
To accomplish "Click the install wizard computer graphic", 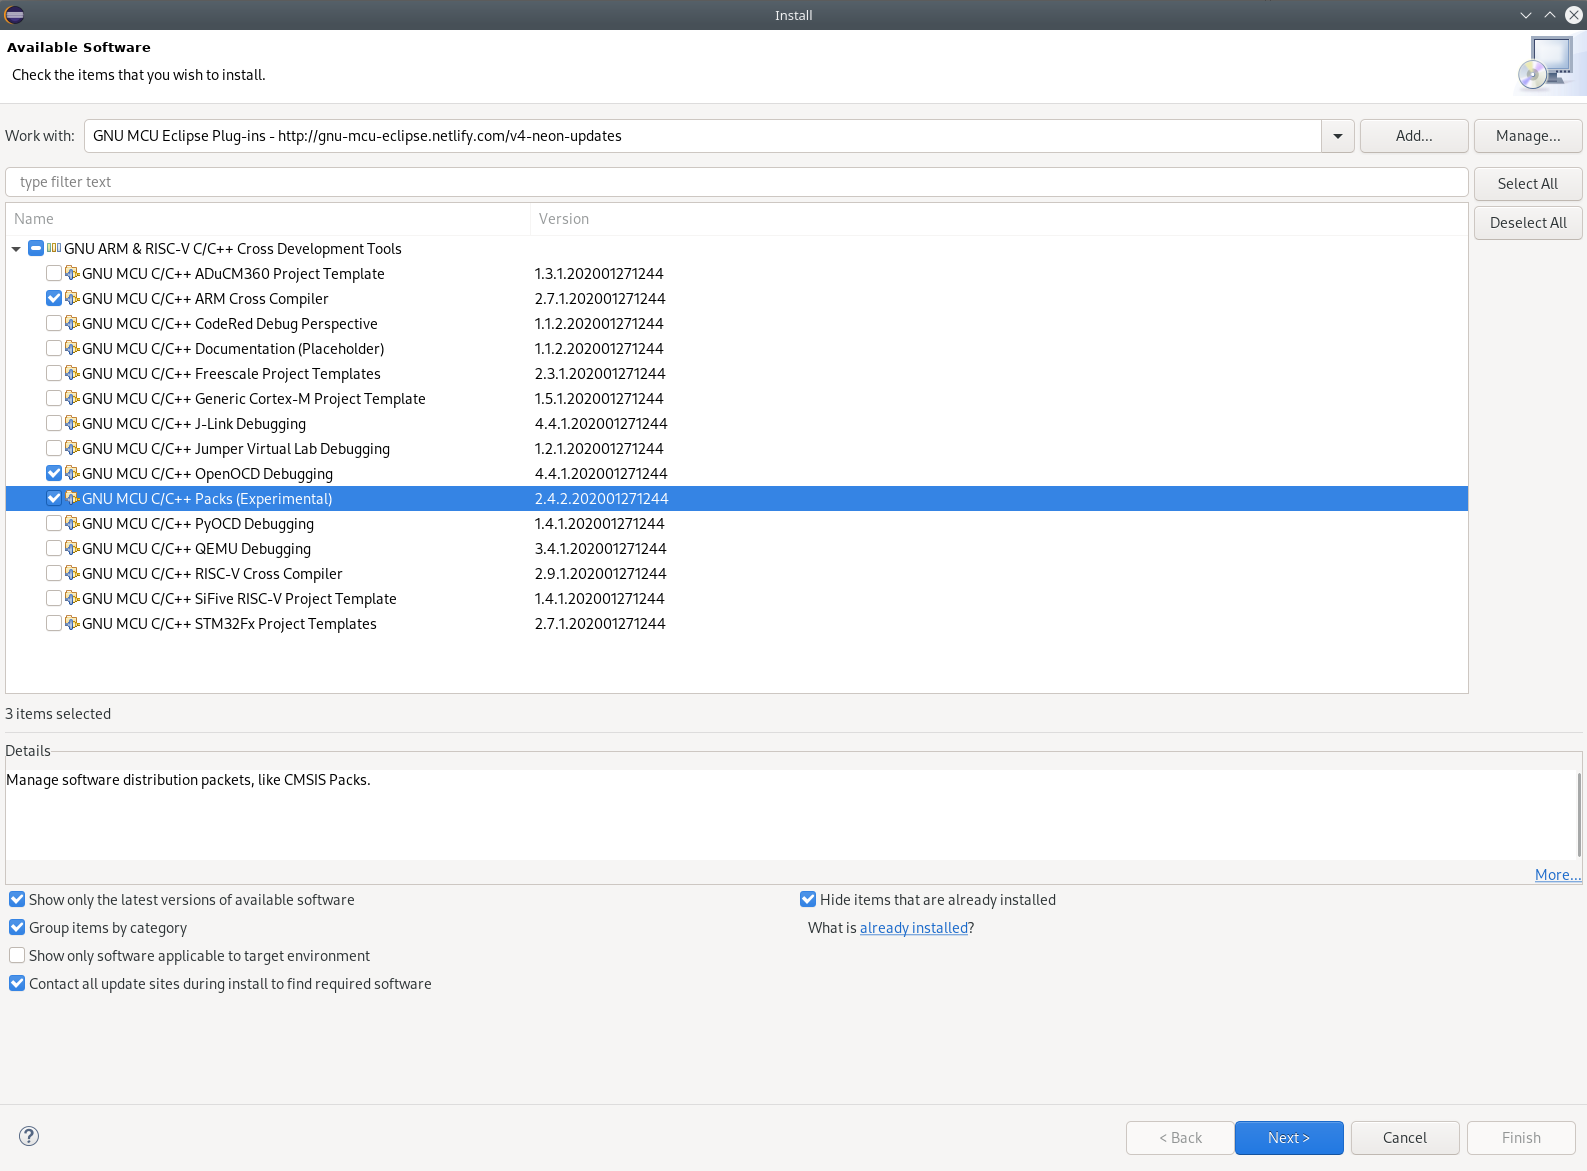I will point(1545,65).
